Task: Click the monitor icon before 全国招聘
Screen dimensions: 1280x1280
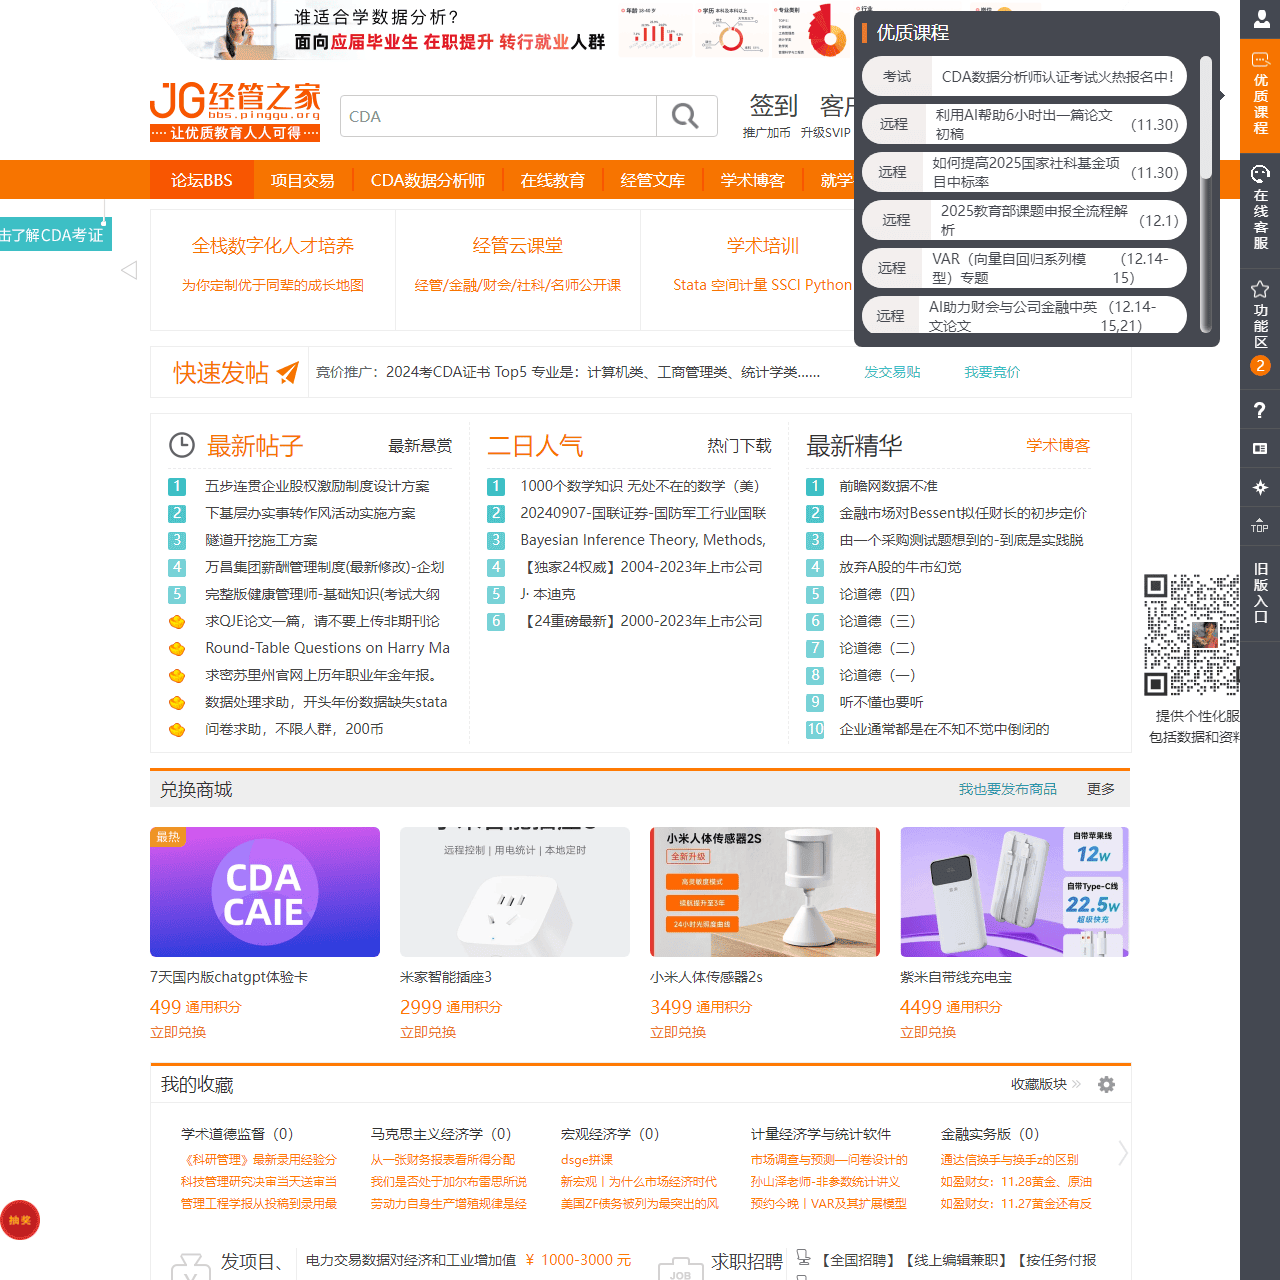Action: pyautogui.click(x=803, y=1258)
